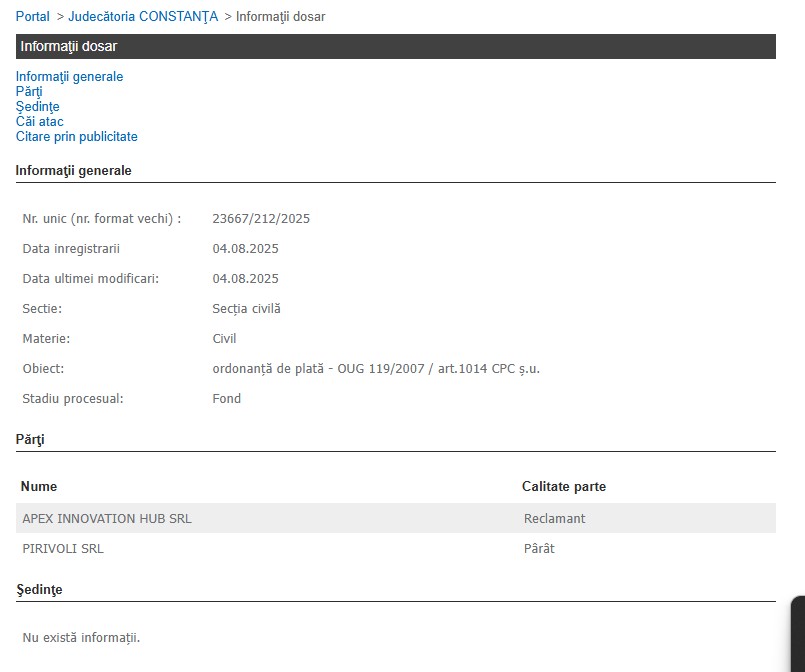
Task: Select case number 23667/212/2025
Action: [x=261, y=219]
